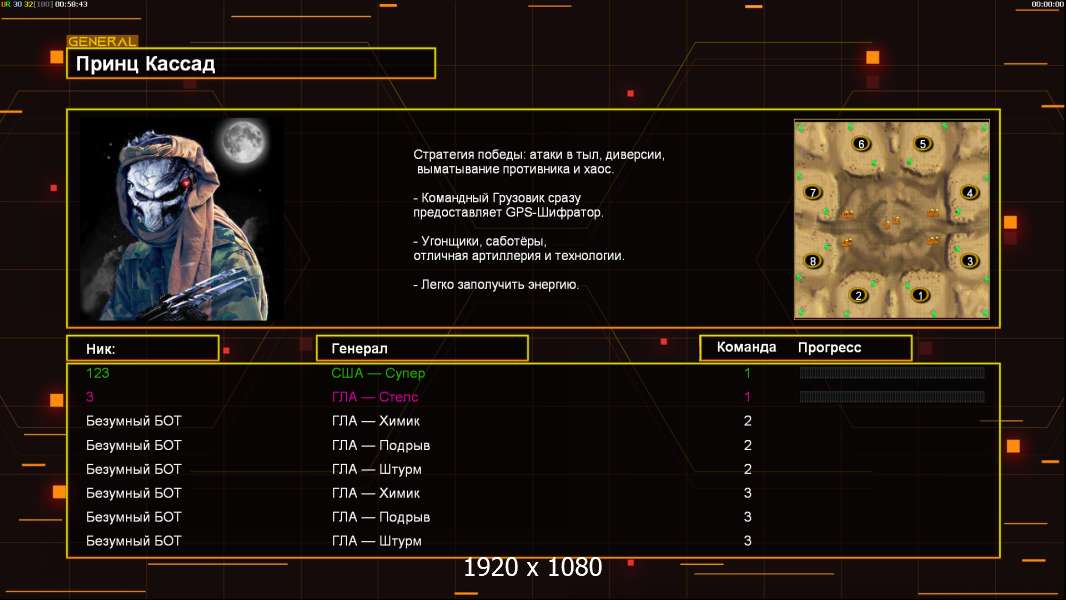Click the yellow GENERAL label
The height and width of the screenshot is (600, 1066).
click(x=102, y=41)
